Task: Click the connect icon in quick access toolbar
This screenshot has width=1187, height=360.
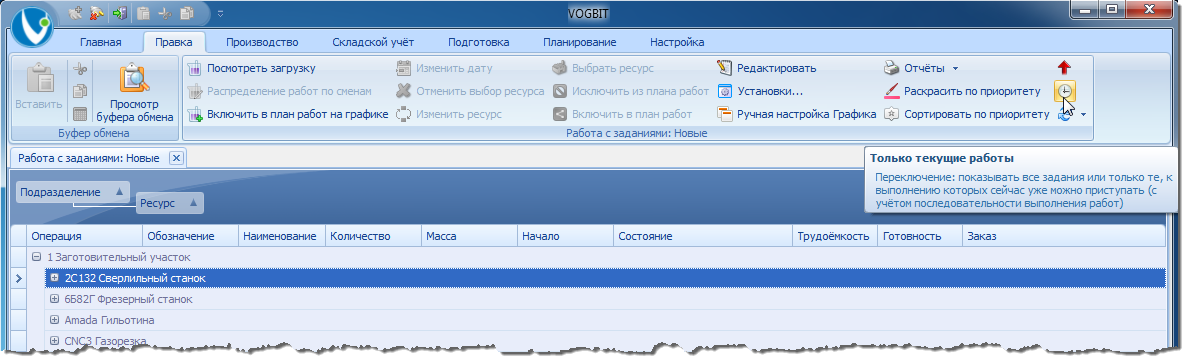Action: 75,13
